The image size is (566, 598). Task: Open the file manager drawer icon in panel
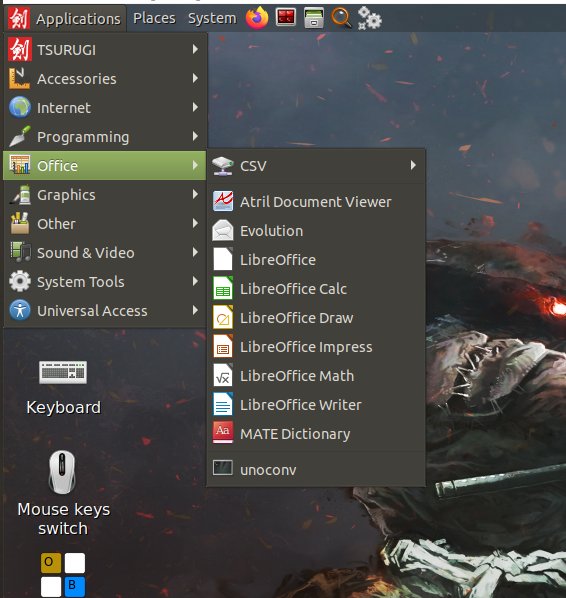click(x=314, y=18)
